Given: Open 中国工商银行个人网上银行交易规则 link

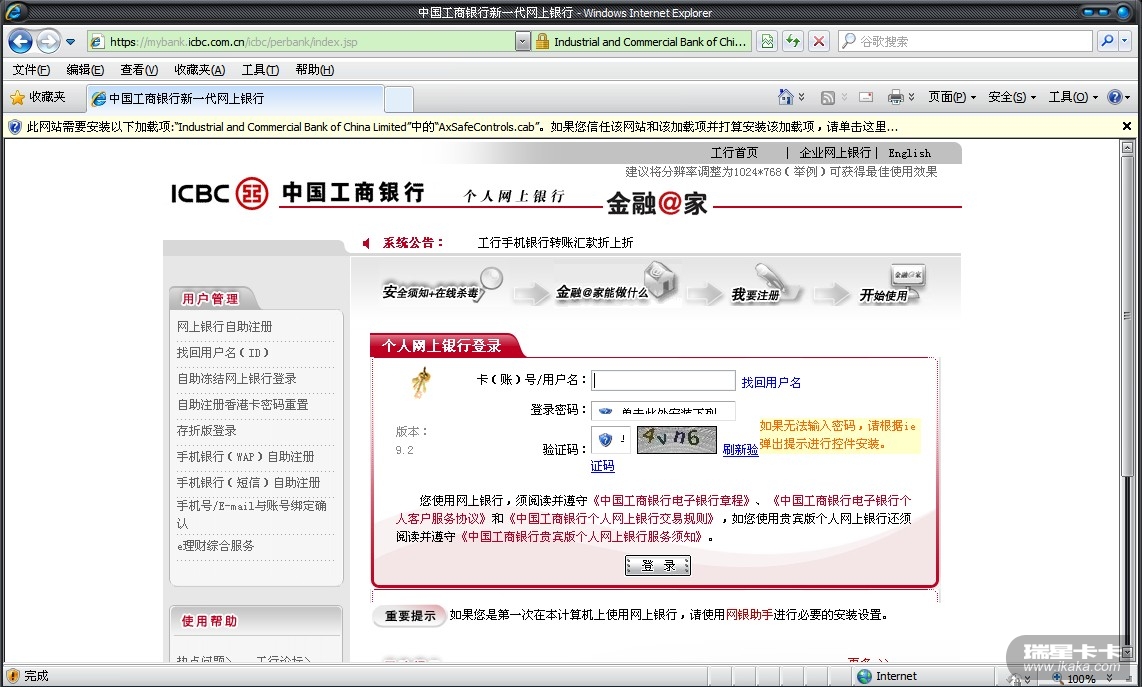Looking at the screenshot, I should (x=611, y=519).
